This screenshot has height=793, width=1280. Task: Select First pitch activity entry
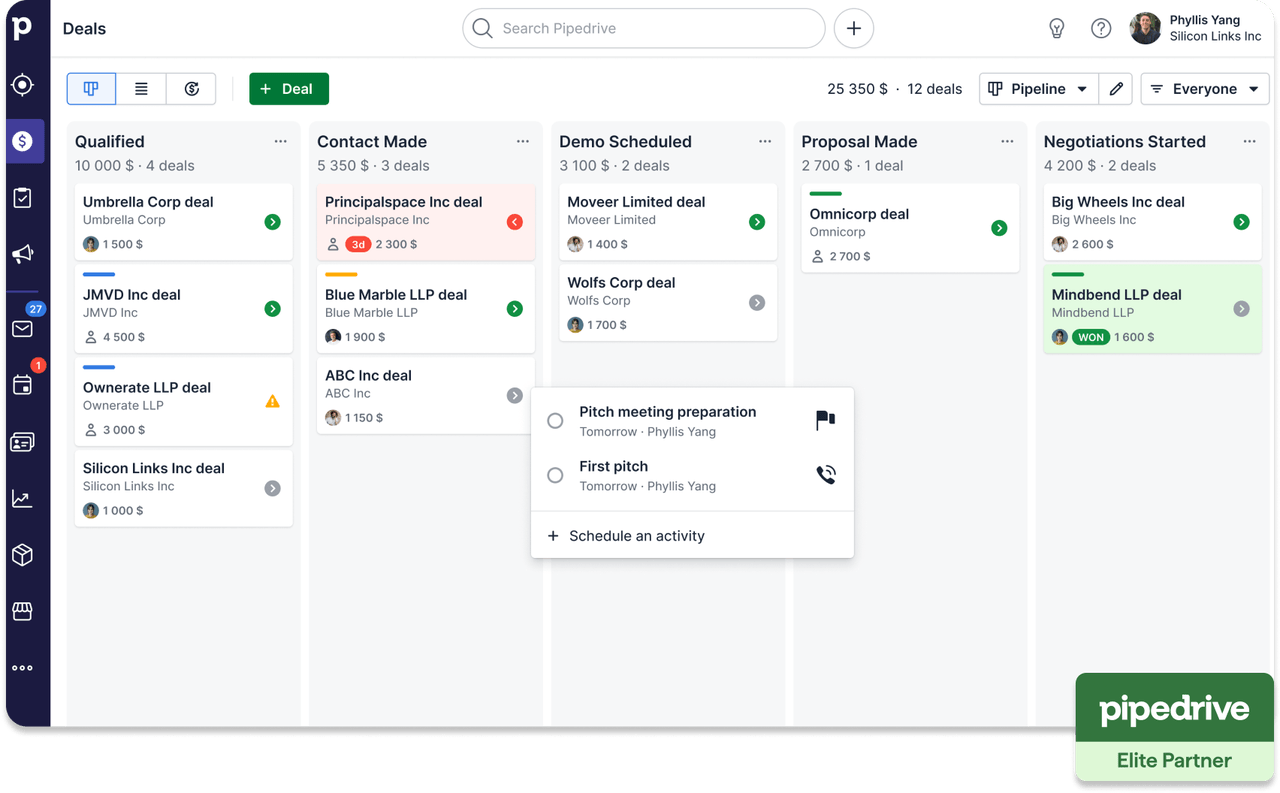coord(692,476)
